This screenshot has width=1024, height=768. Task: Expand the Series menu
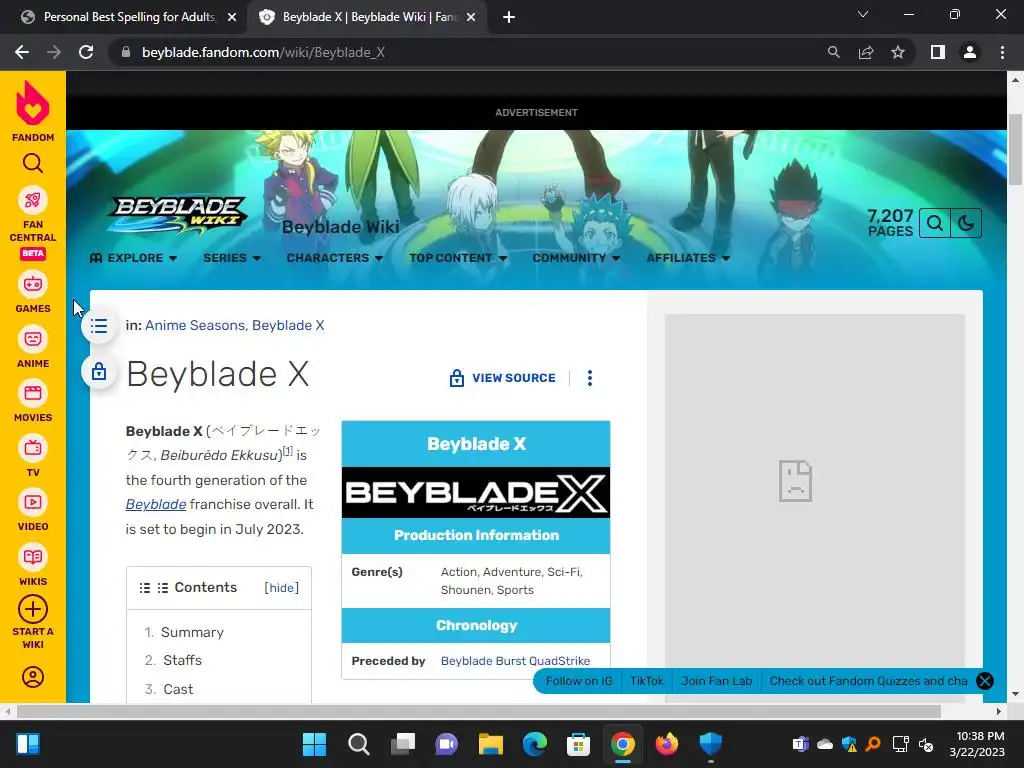pos(232,258)
